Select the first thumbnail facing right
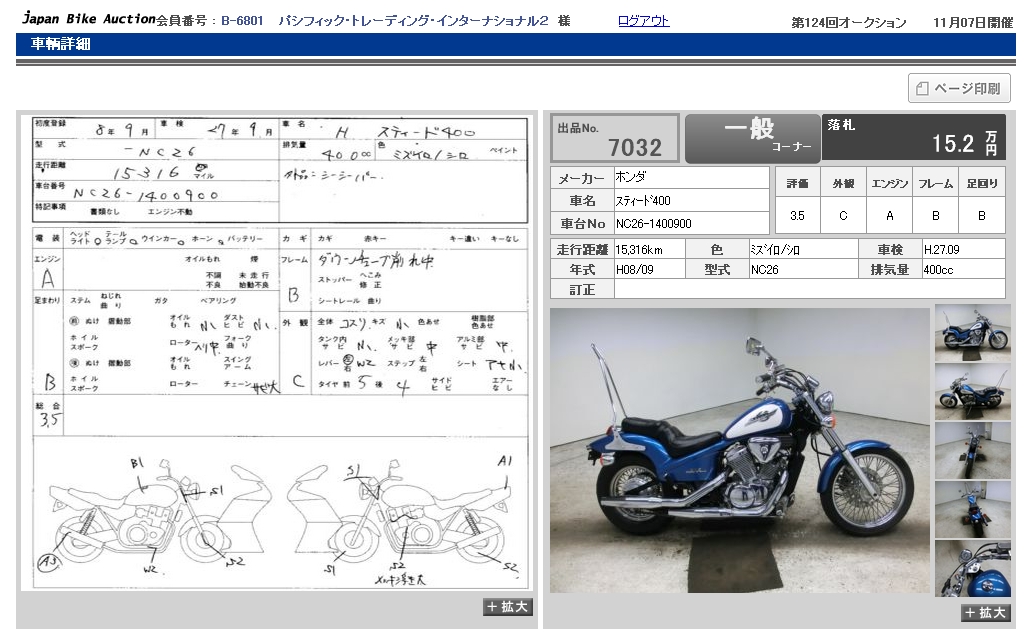The height and width of the screenshot is (637, 1034). click(972, 331)
